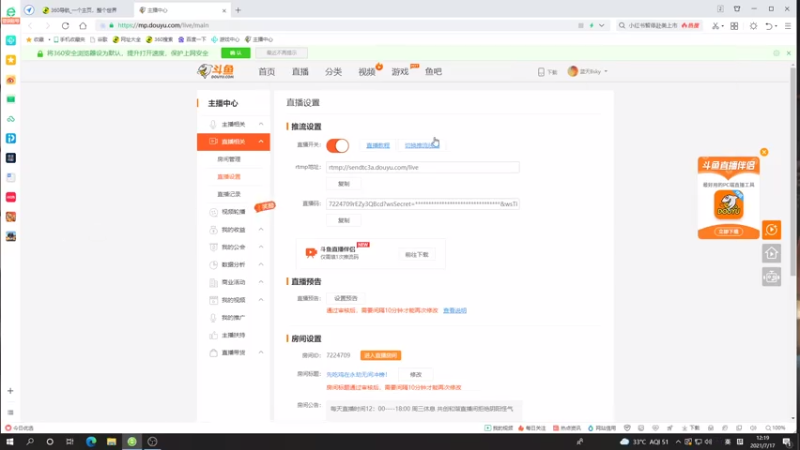Expand the 我的收益 sidebar chevron
This screenshot has width=800, height=450.
click(x=261, y=230)
